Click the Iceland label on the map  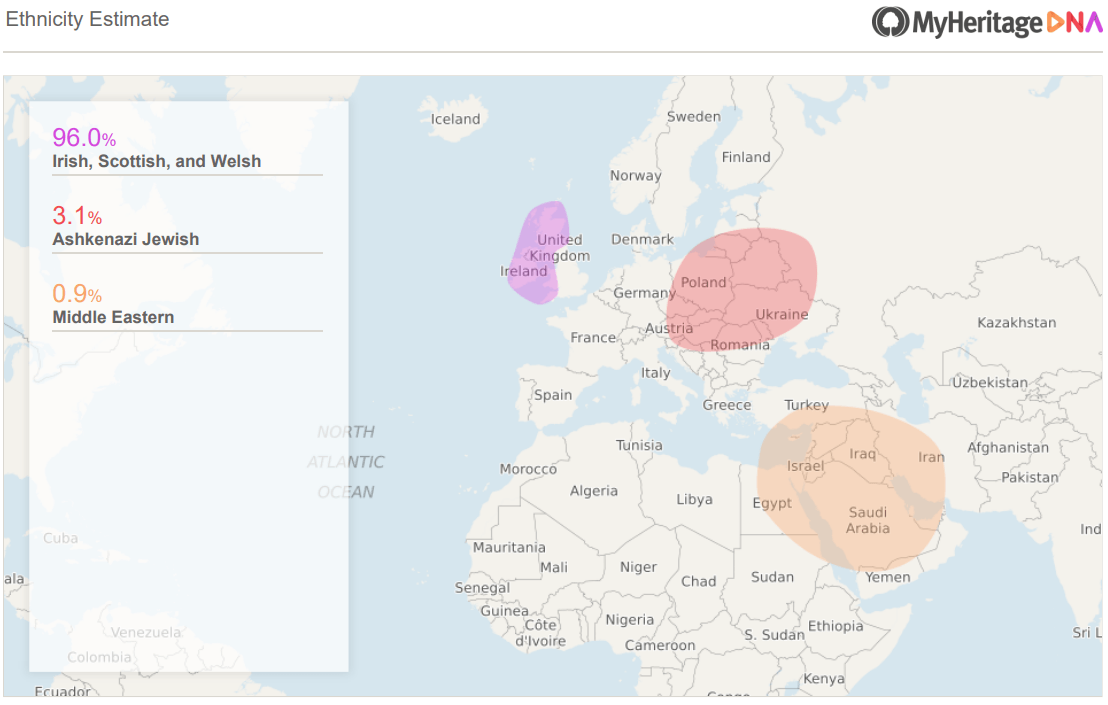pyautogui.click(x=455, y=119)
